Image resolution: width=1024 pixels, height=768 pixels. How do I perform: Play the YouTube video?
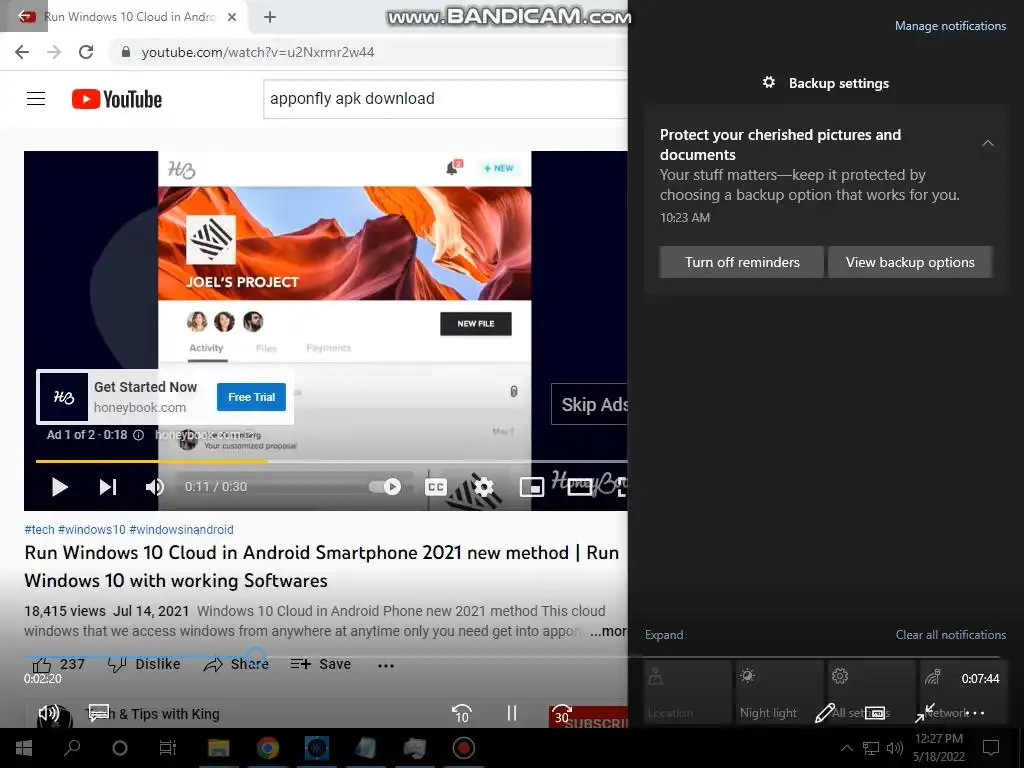[59, 487]
